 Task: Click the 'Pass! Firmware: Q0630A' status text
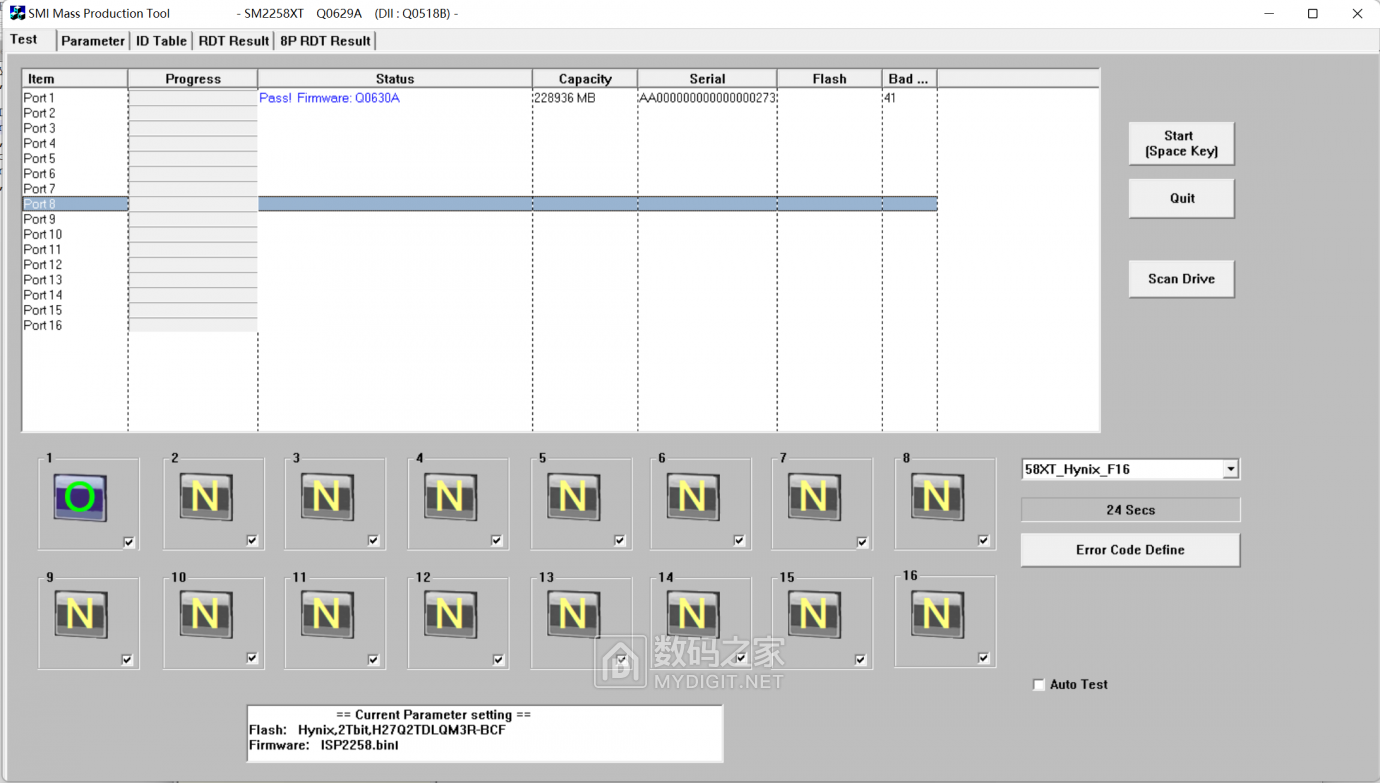[329, 98]
